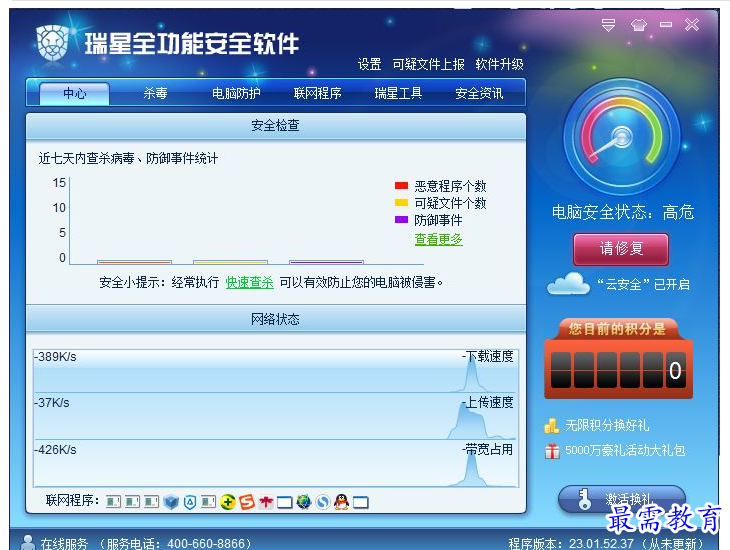Open 5000万豪礼活动大礼包 link
The width and height of the screenshot is (730, 550).
pyautogui.click(x=625, y=450)
